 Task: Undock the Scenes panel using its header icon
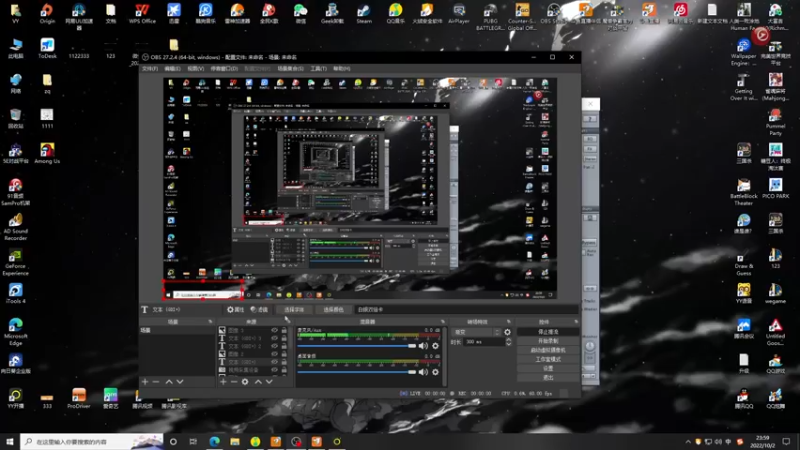(210, 322)
